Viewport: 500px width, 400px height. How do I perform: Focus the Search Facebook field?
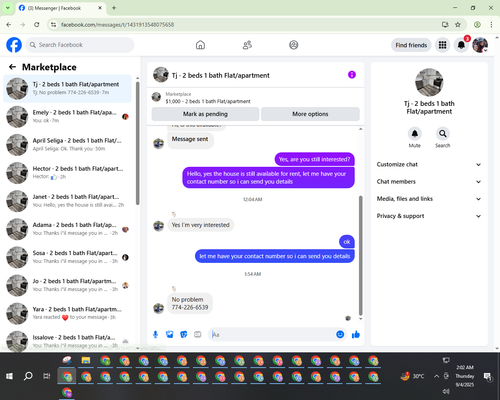click(x=80, y=45)
